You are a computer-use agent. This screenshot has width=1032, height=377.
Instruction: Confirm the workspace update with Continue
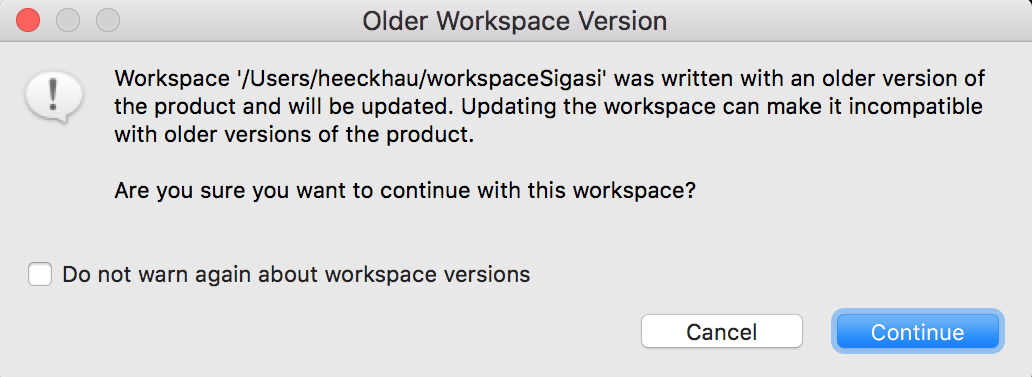point(917,331)
